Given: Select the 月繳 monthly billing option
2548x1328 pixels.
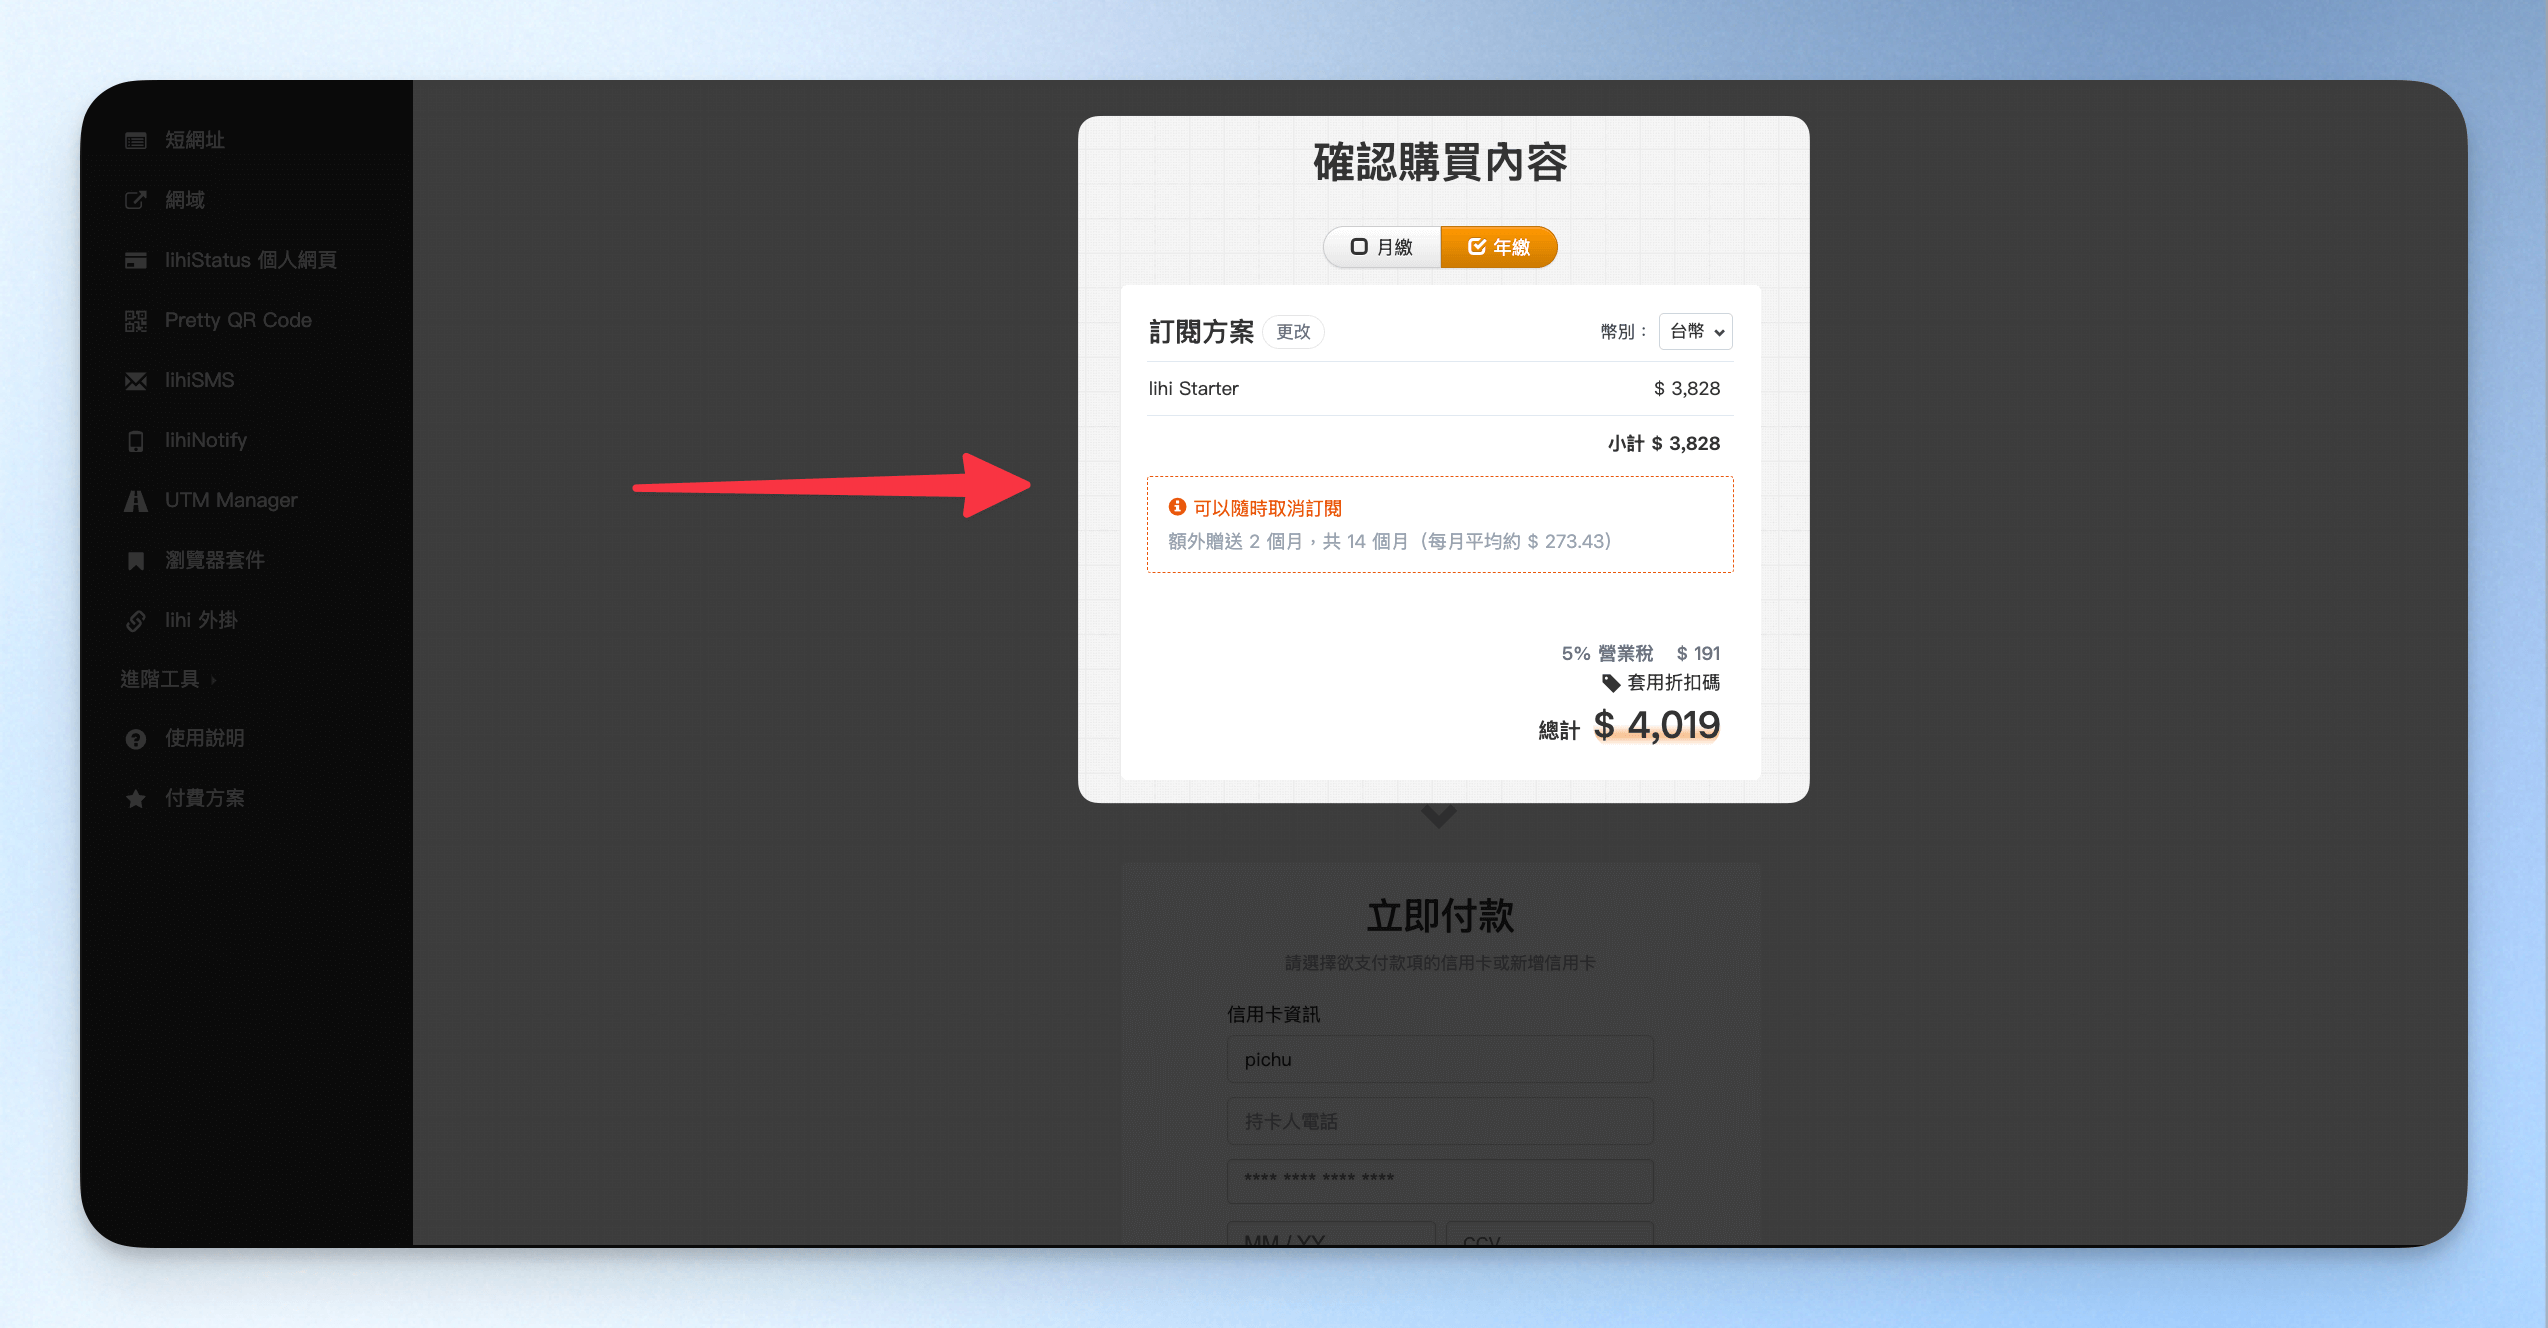Looking at the screenshot, I should 1382,247.
